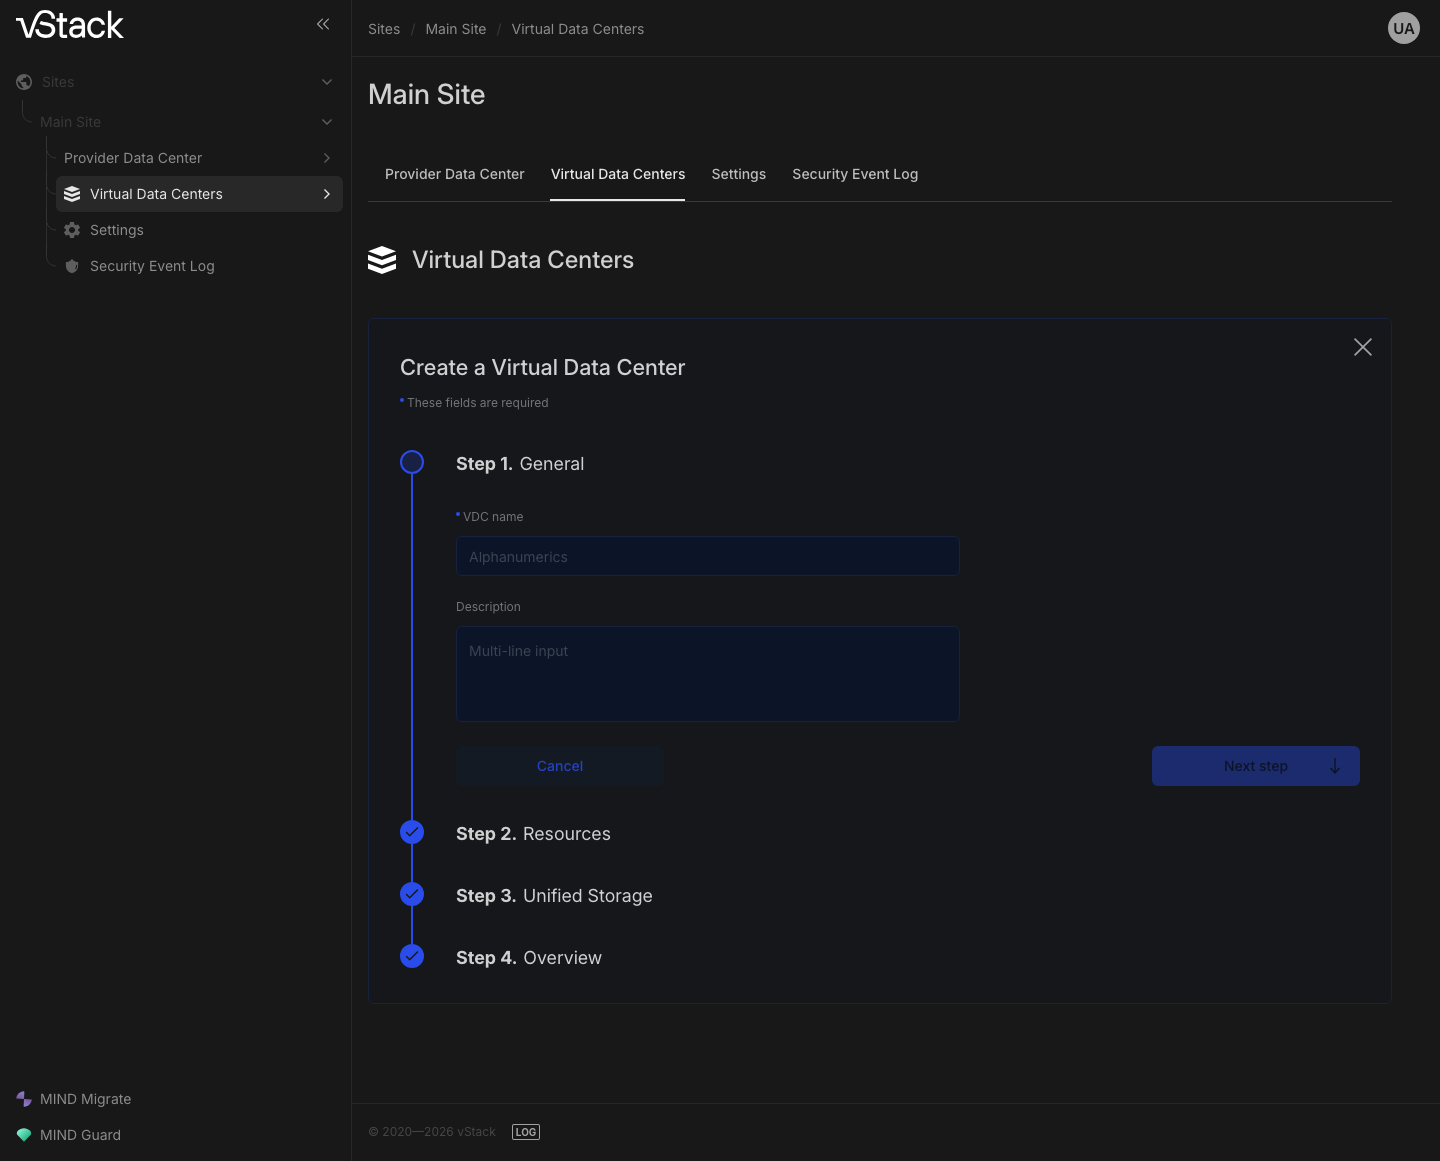Open MIND Migrate link text
This screenshot has height=1161, width=1440.
tap(86, 1099)
